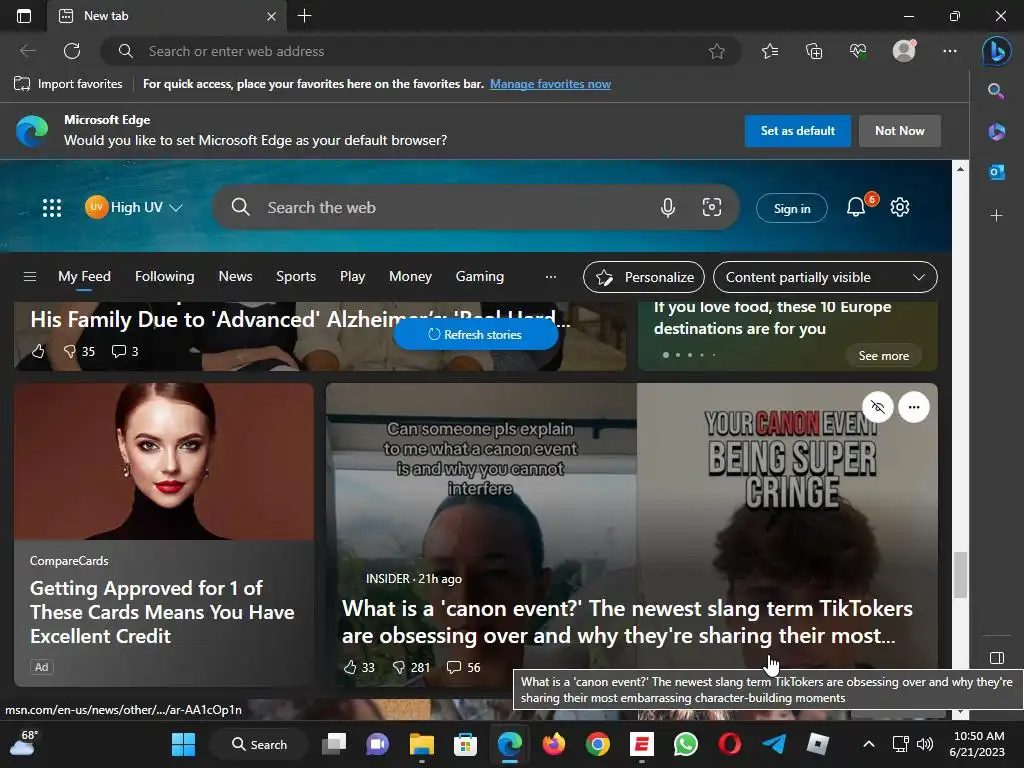Switch to the News tab
Viewport: 1024px width, 768px height.
[x=235, y=277]
